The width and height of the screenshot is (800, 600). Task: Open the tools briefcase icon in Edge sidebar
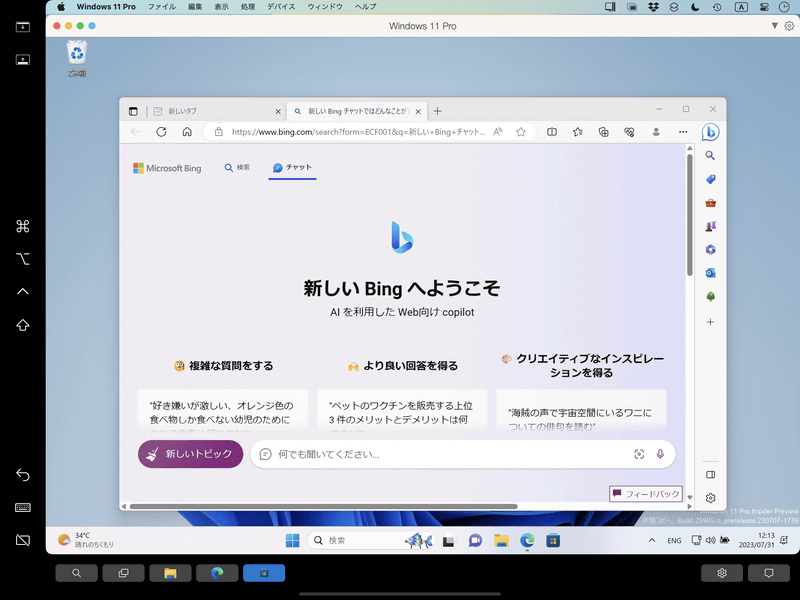tap(710, 203)
